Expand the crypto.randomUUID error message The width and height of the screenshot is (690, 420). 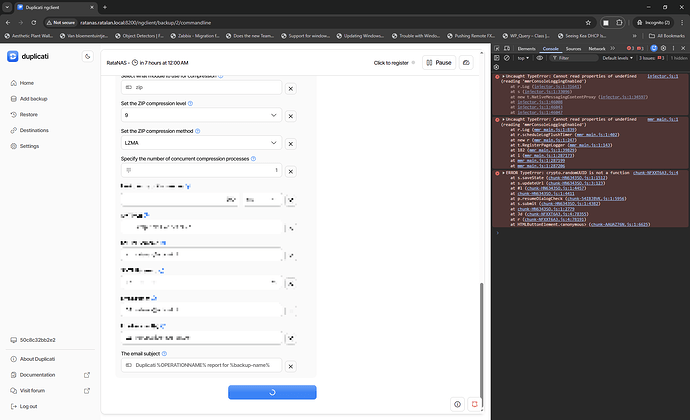click(503, 173)
